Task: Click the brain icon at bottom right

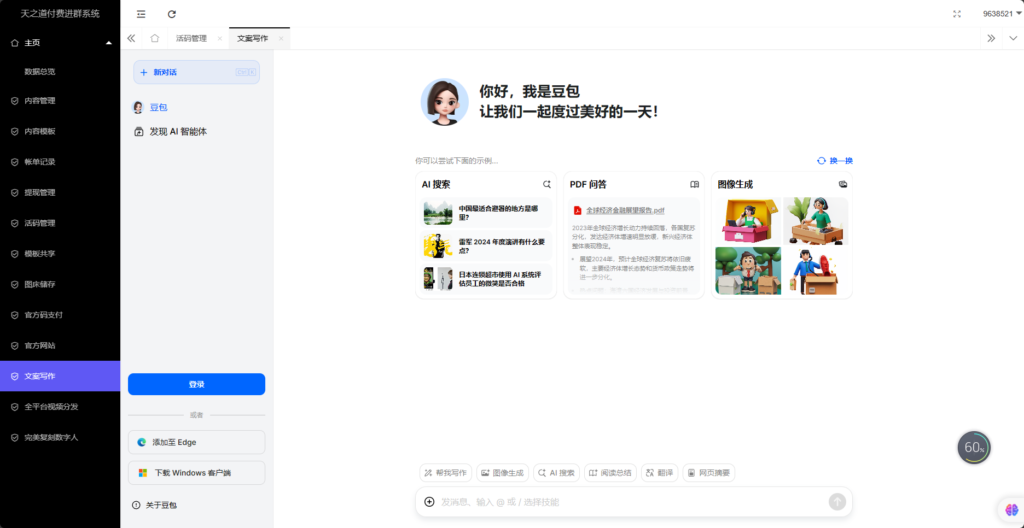Action: (1012, 509)
